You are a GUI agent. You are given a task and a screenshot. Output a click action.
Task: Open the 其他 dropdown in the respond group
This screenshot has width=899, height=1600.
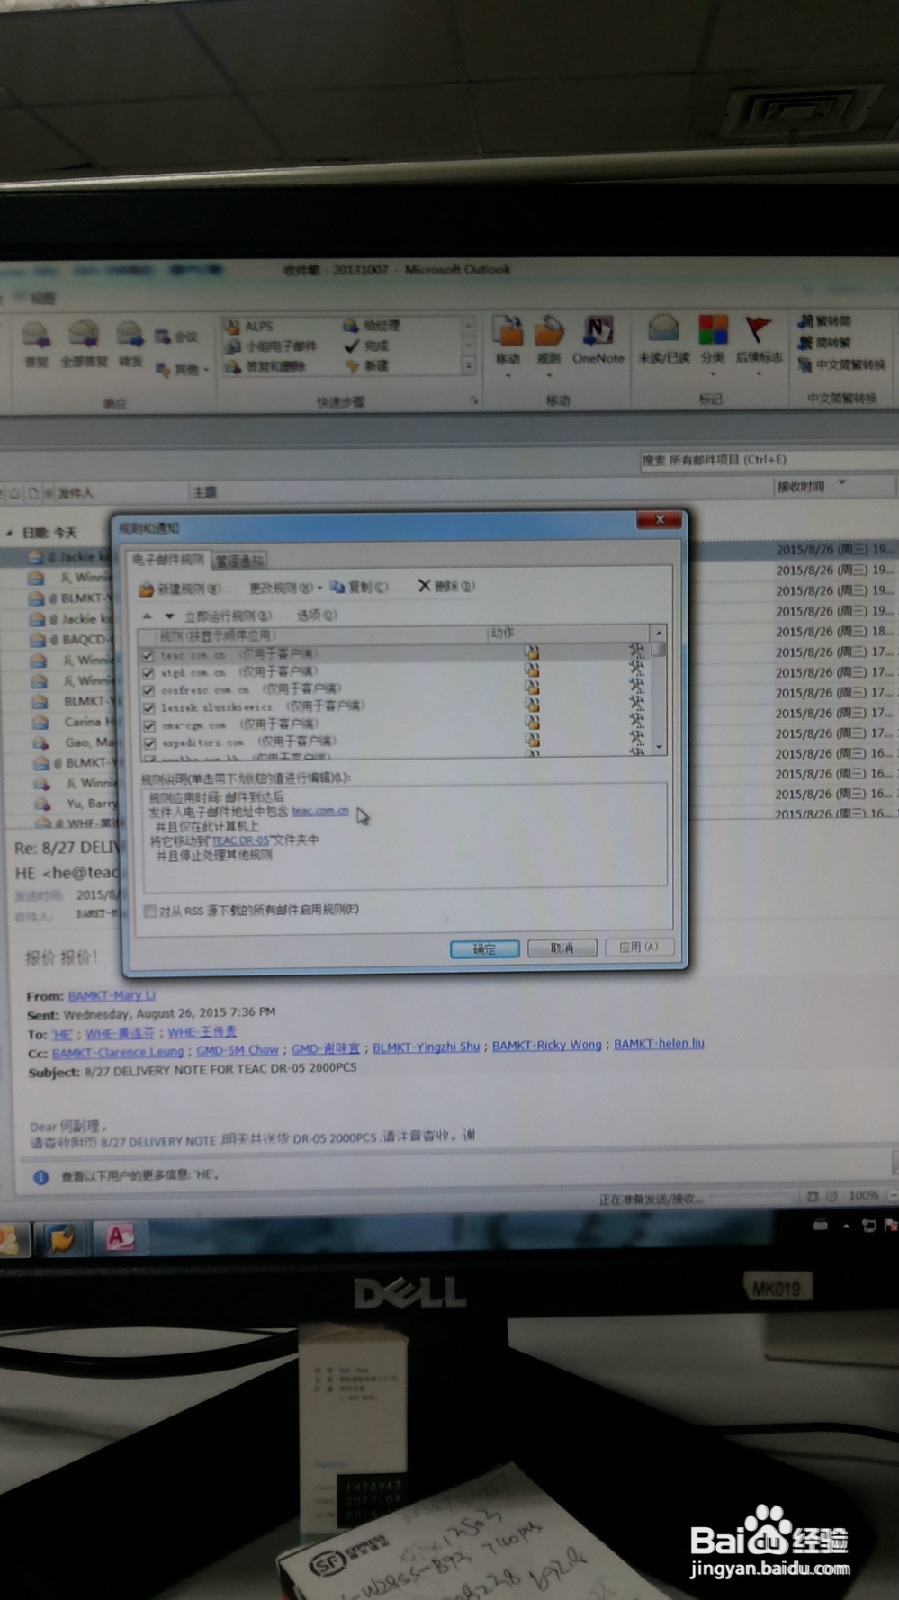tap(183, 369)
